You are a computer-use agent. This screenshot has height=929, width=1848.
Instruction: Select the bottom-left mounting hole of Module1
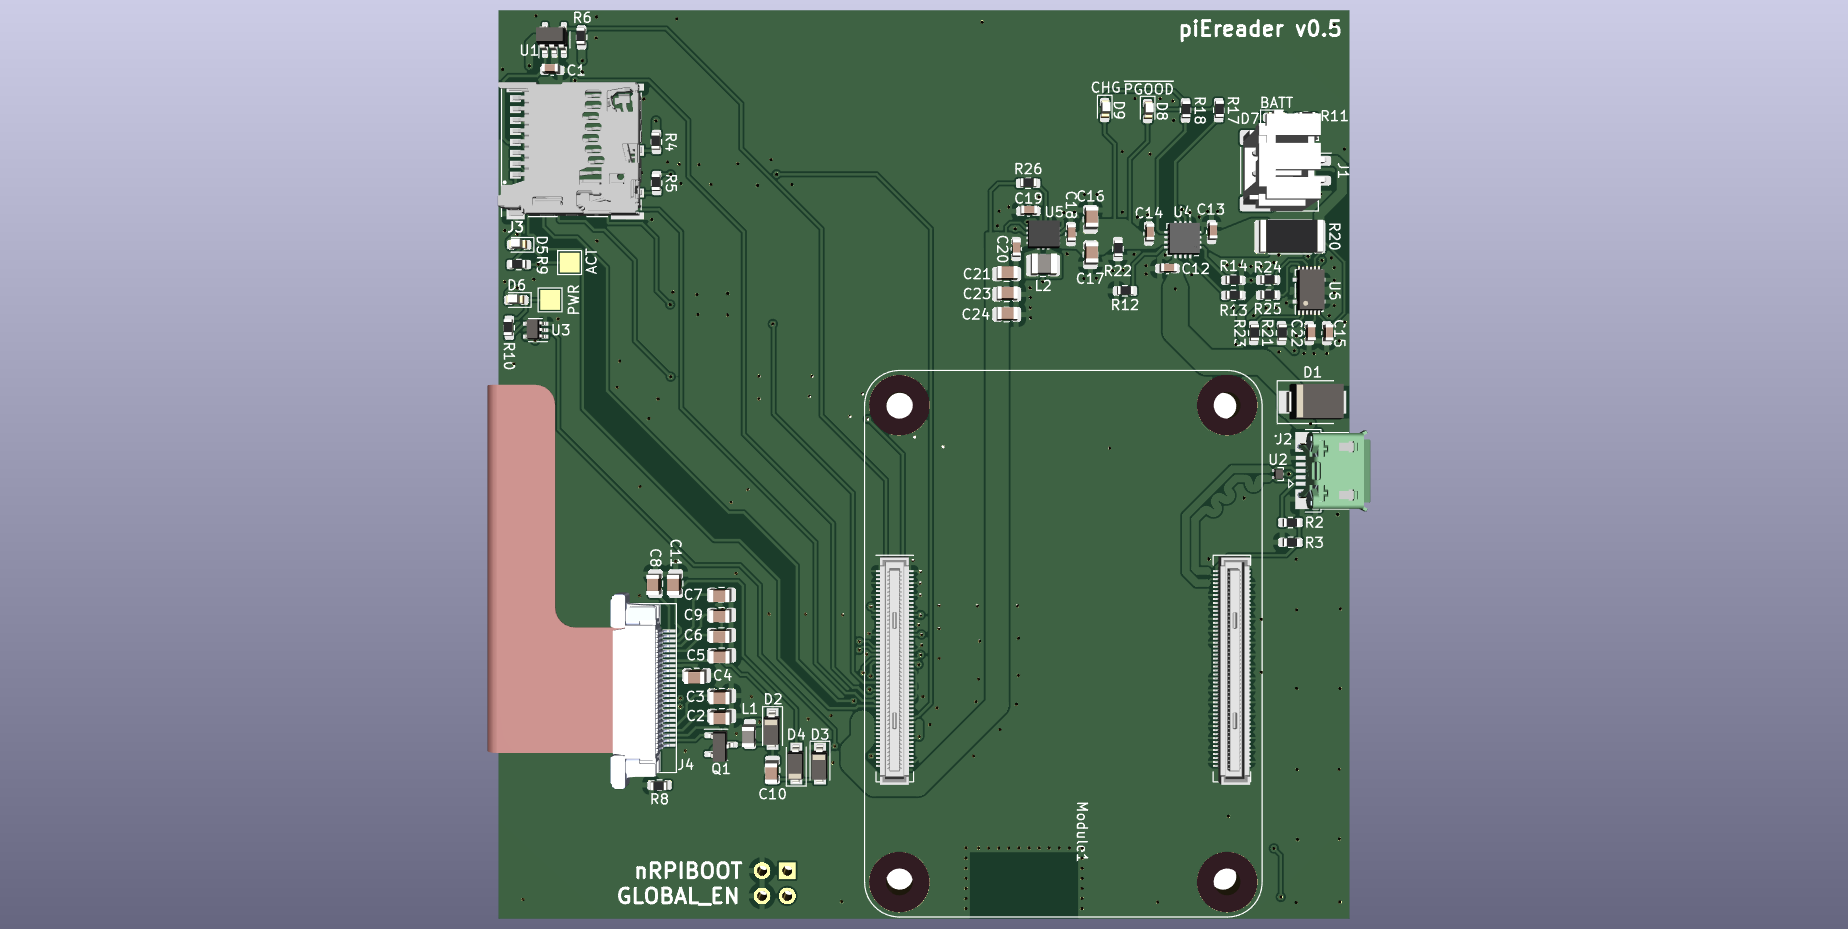click(899, 881)
